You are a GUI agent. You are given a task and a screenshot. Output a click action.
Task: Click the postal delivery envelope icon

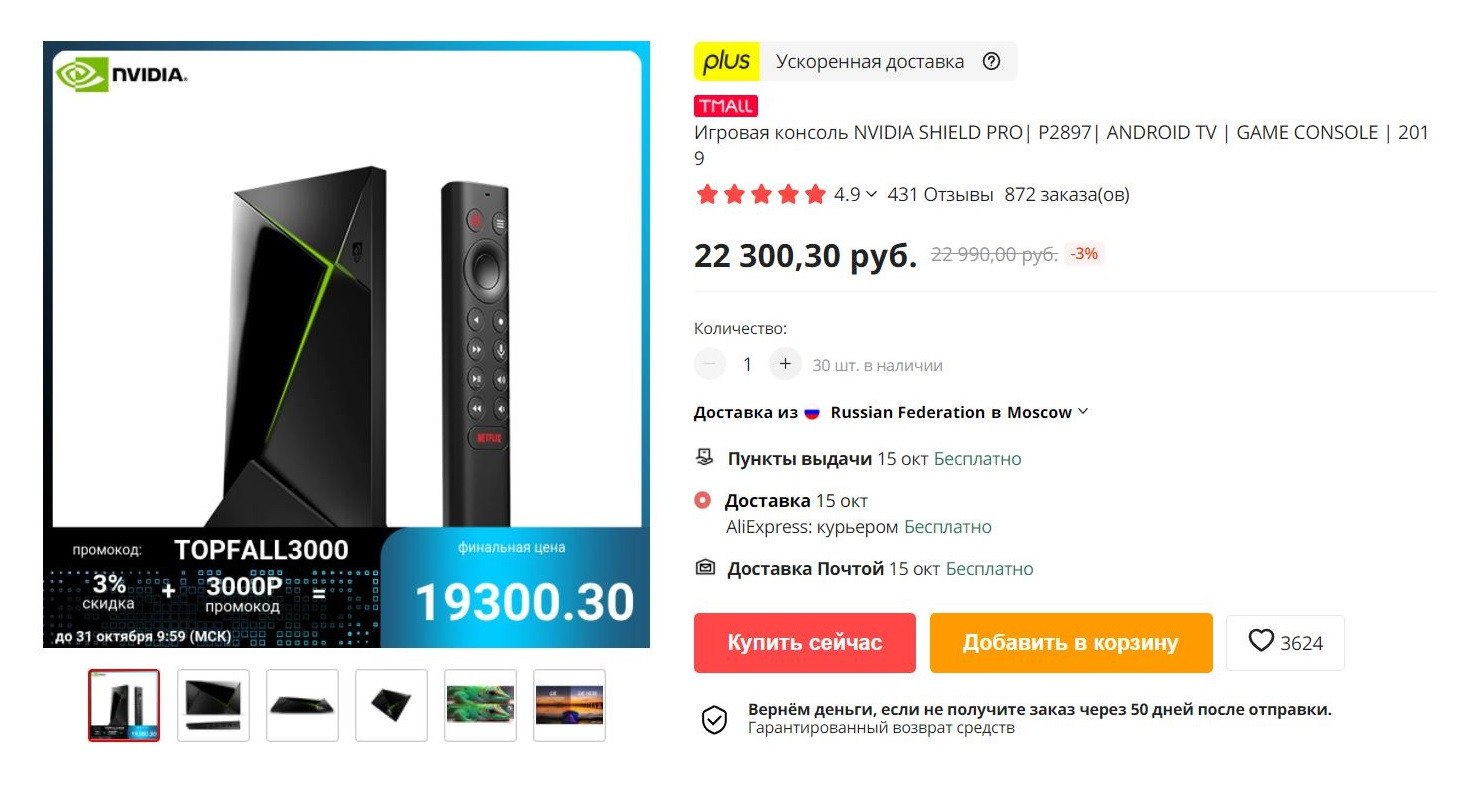click(705, 568)
